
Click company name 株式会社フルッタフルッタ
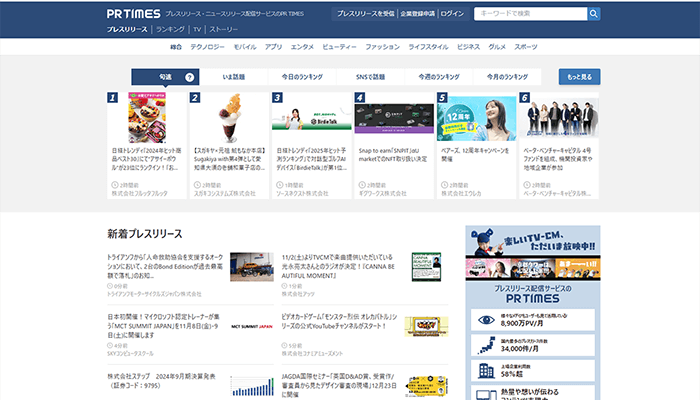coord(139,194)
